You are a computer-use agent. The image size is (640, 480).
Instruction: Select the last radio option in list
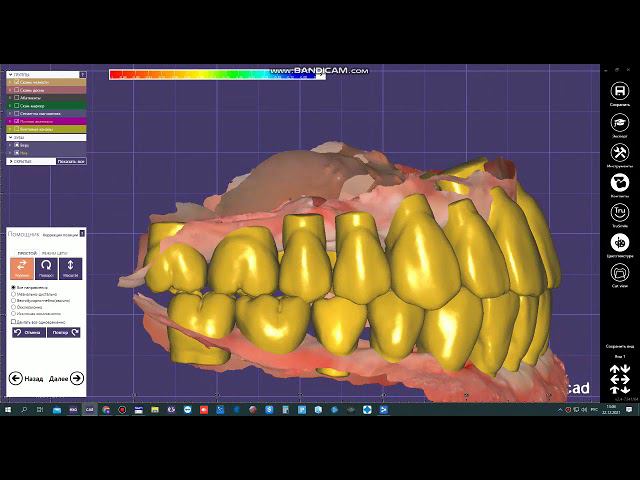click(13, 313)
